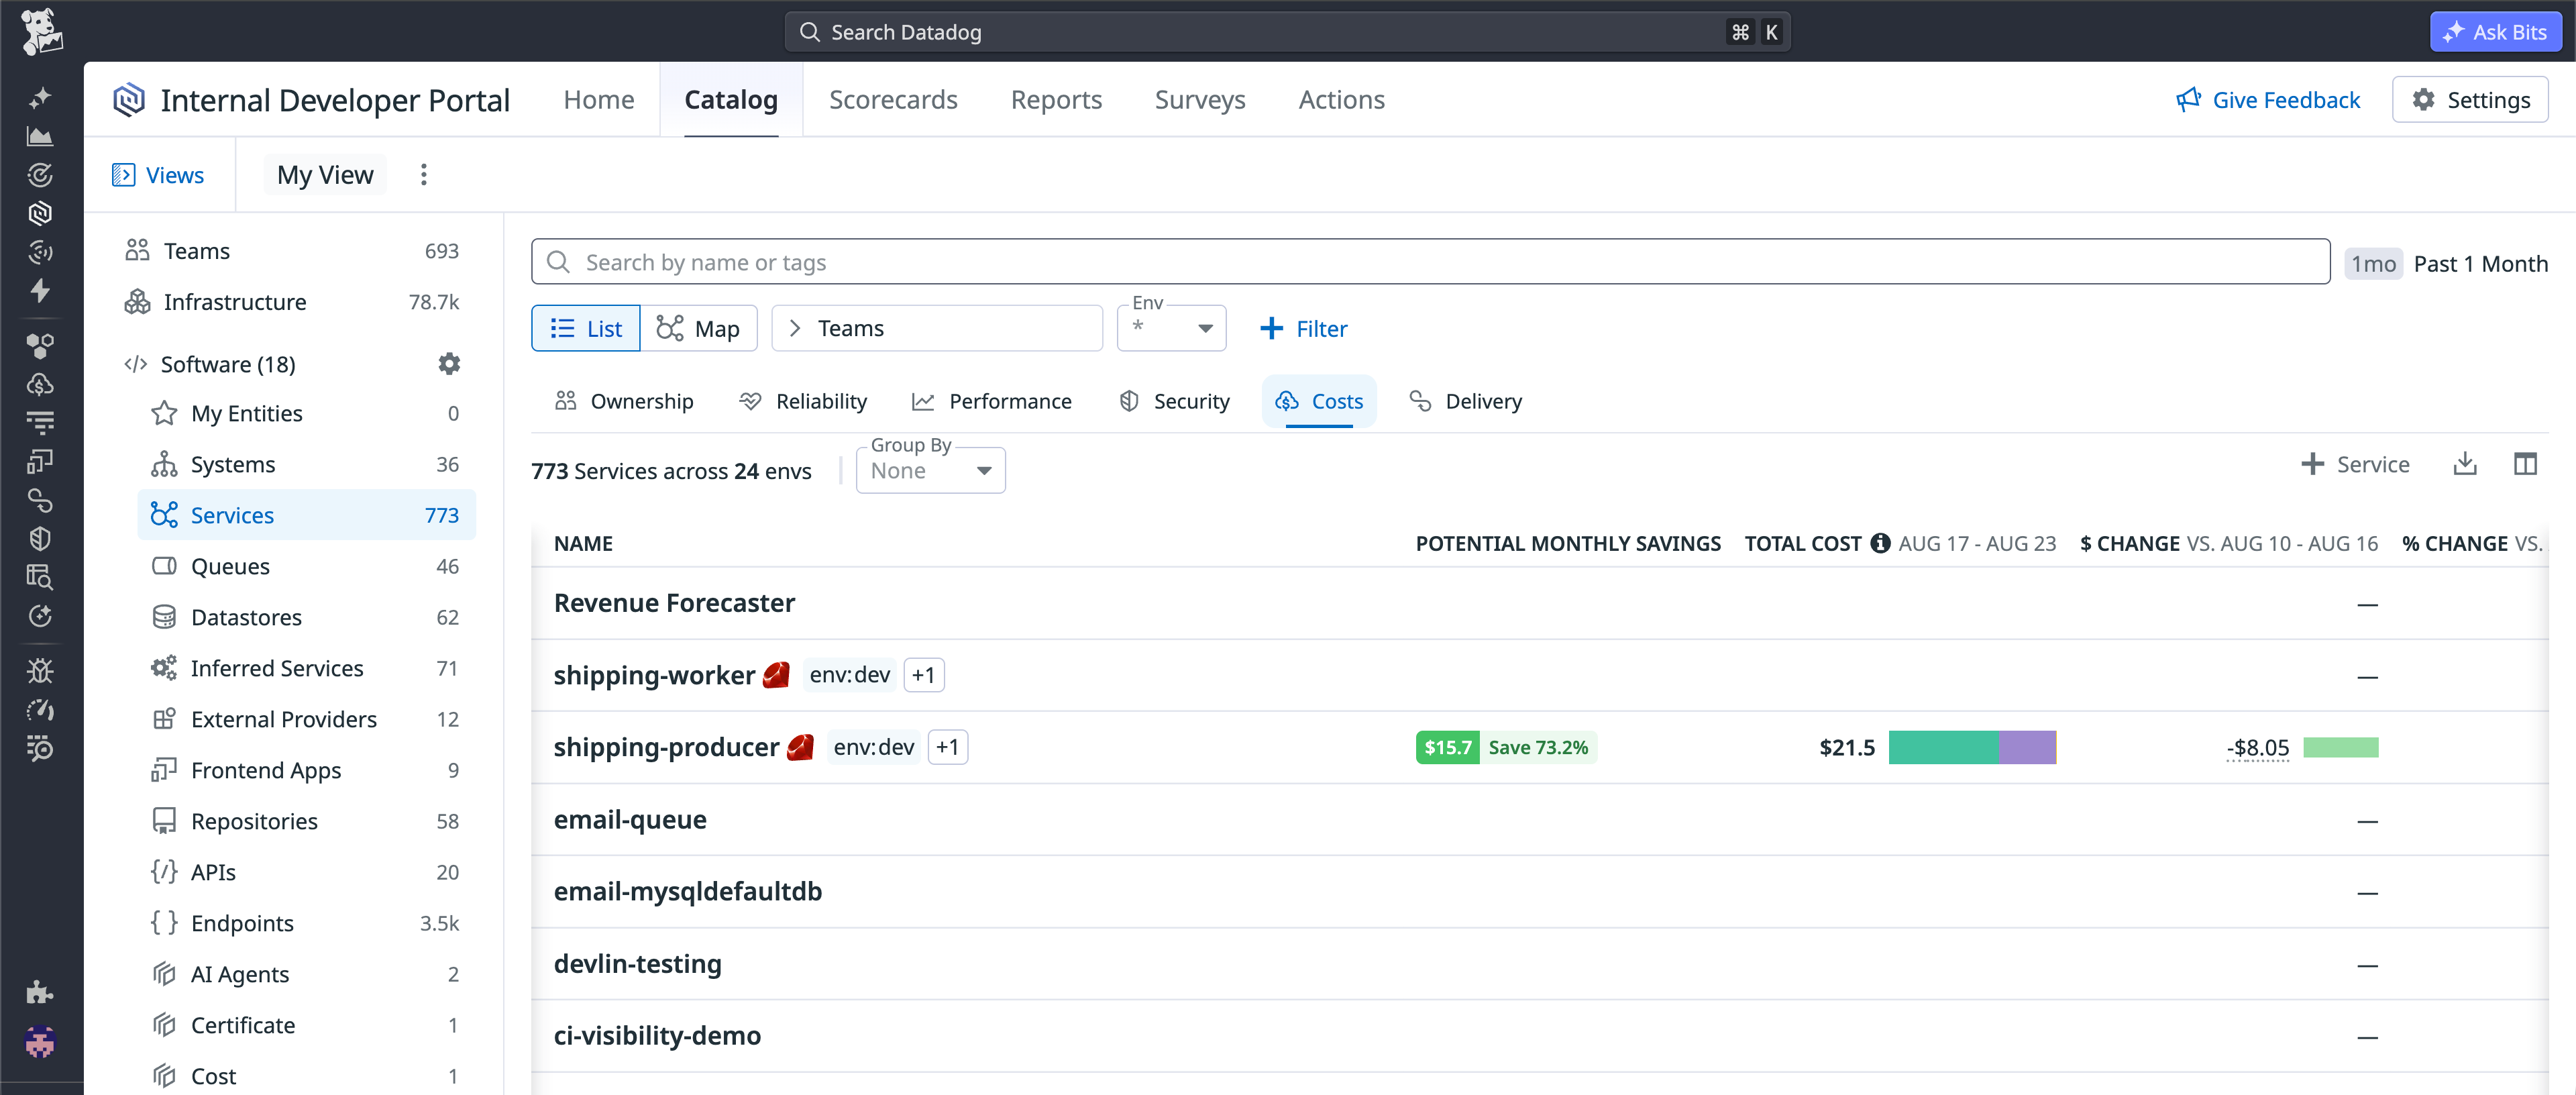
Task: Click the $15.7 savings badge
Action: click(x=1447, y=747)
